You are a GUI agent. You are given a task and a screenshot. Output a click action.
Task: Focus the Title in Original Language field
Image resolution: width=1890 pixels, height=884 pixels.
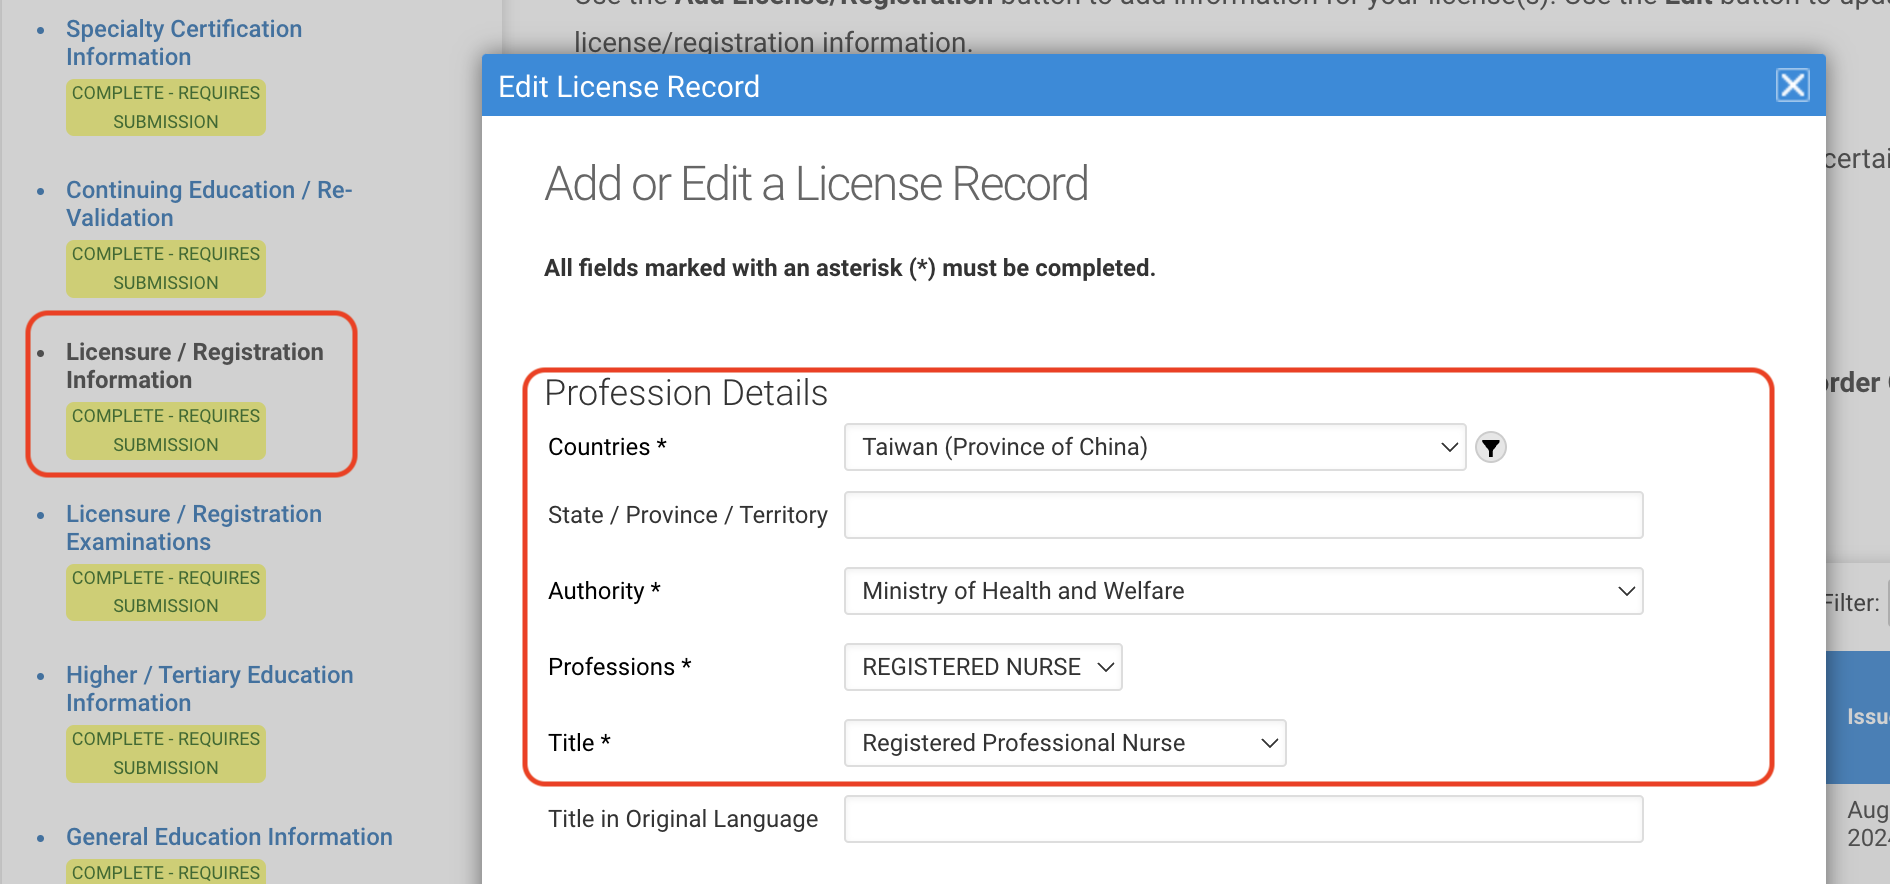1242,819
